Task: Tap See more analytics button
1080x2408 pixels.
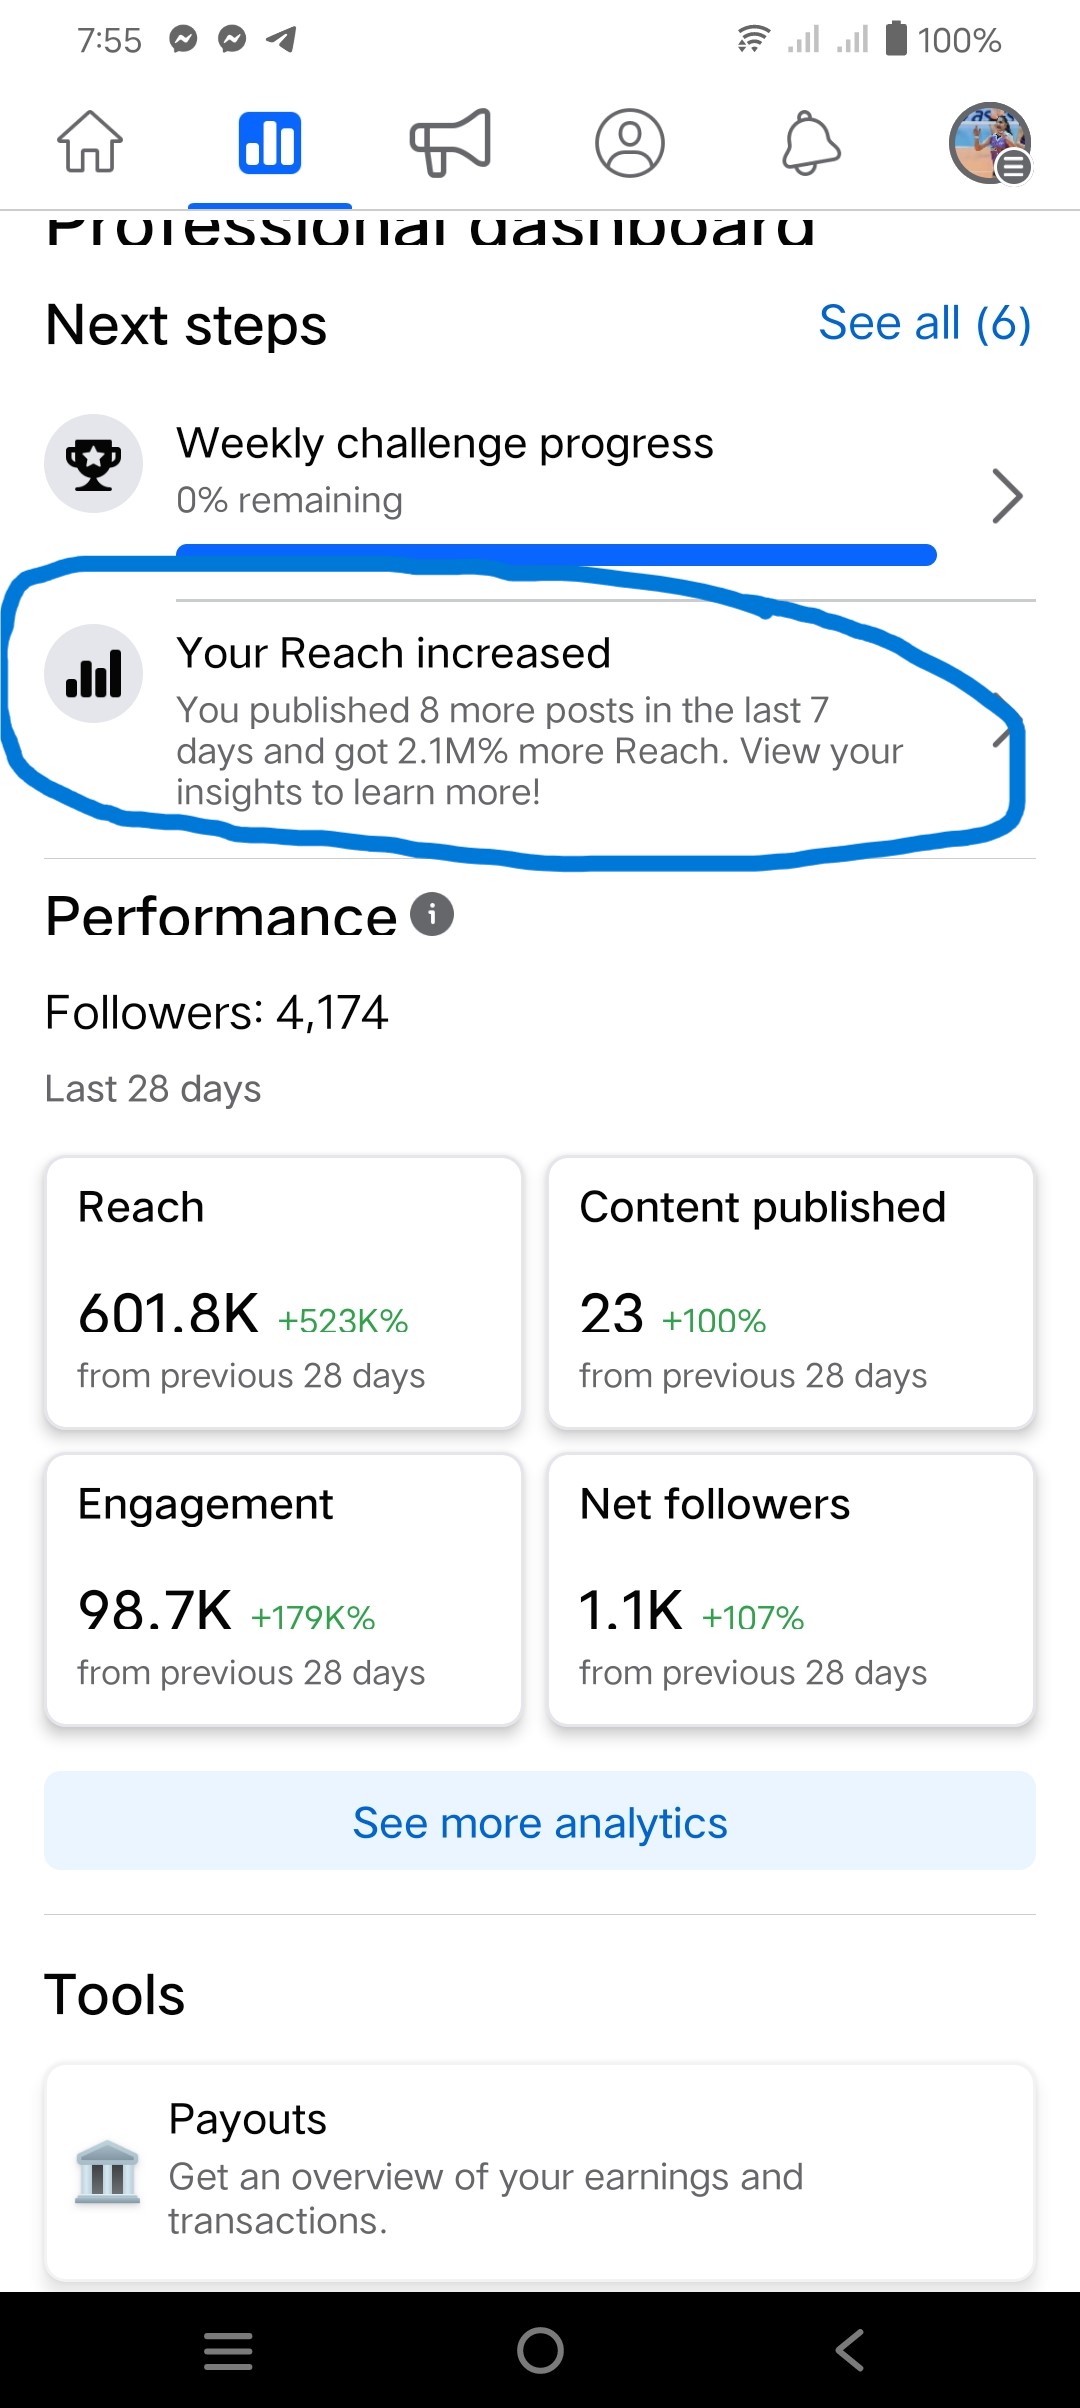Action: (540, 1822)
